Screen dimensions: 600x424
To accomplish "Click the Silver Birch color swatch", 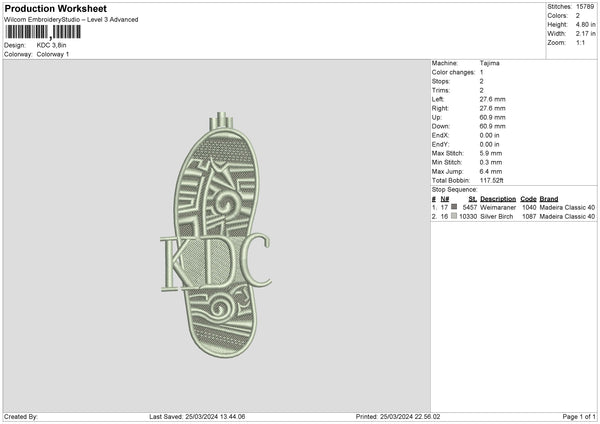I will tap(454, 216).
